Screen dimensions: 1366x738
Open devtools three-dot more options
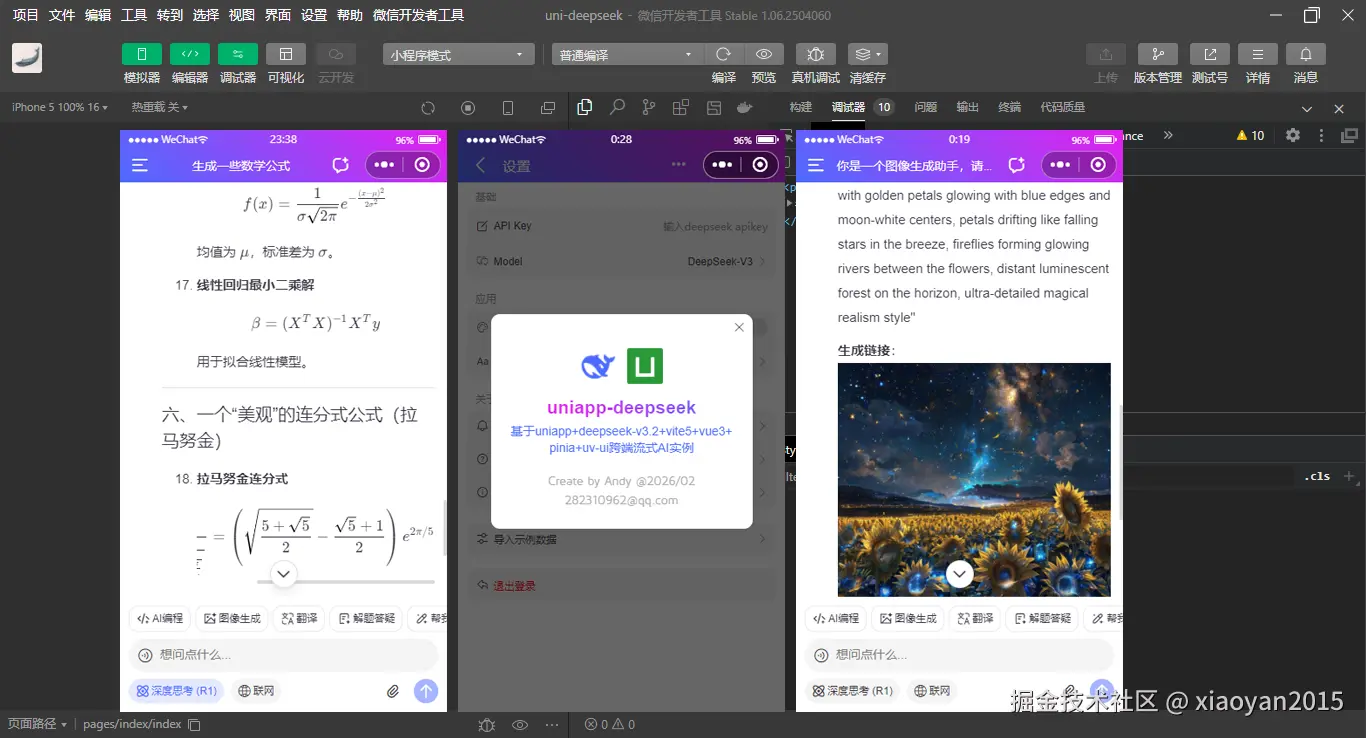1321,135
